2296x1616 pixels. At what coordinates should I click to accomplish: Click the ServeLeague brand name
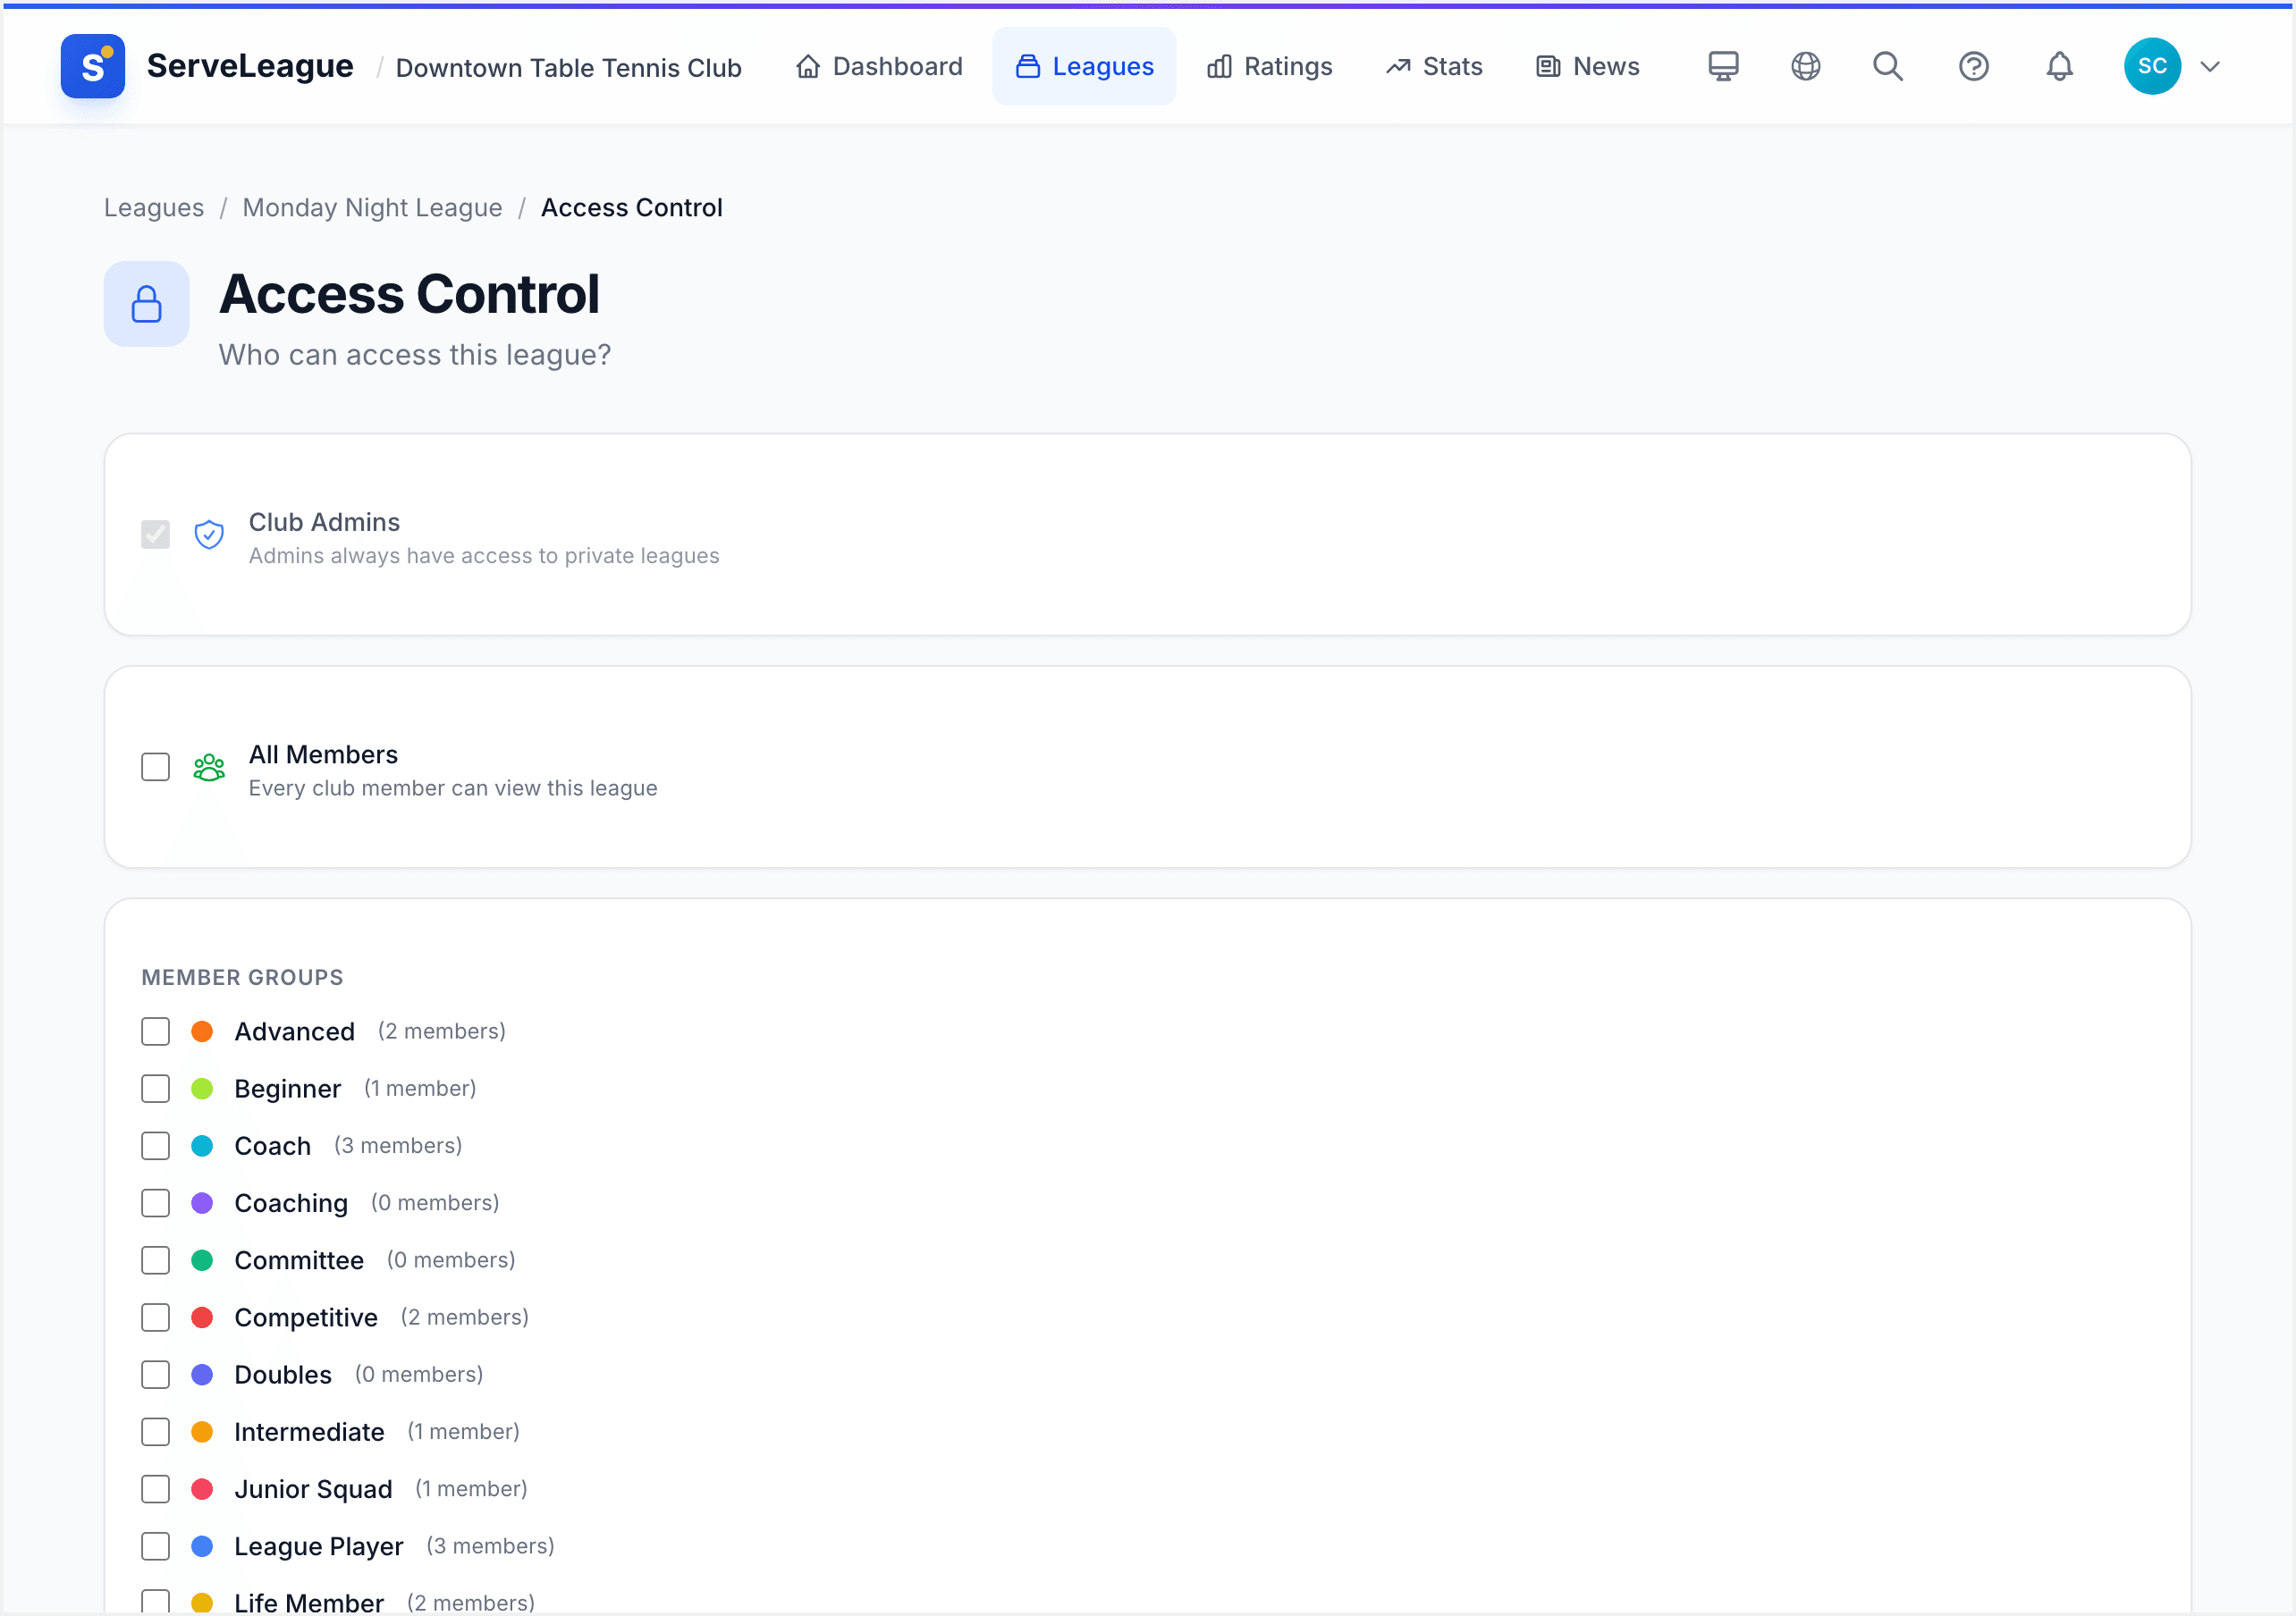tap(250, 66)
